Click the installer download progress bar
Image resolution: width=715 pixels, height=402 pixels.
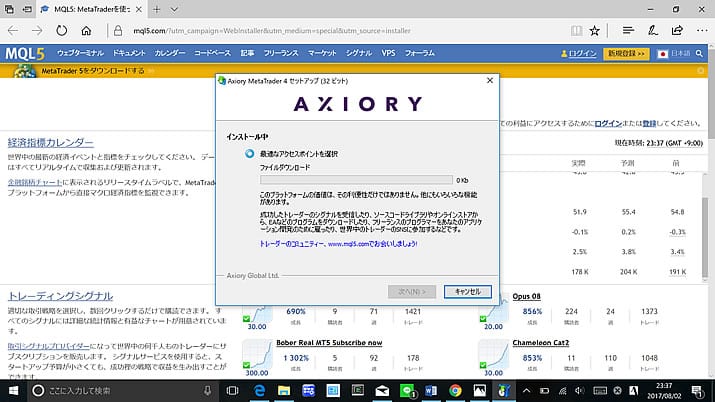(x=356, y=180)
